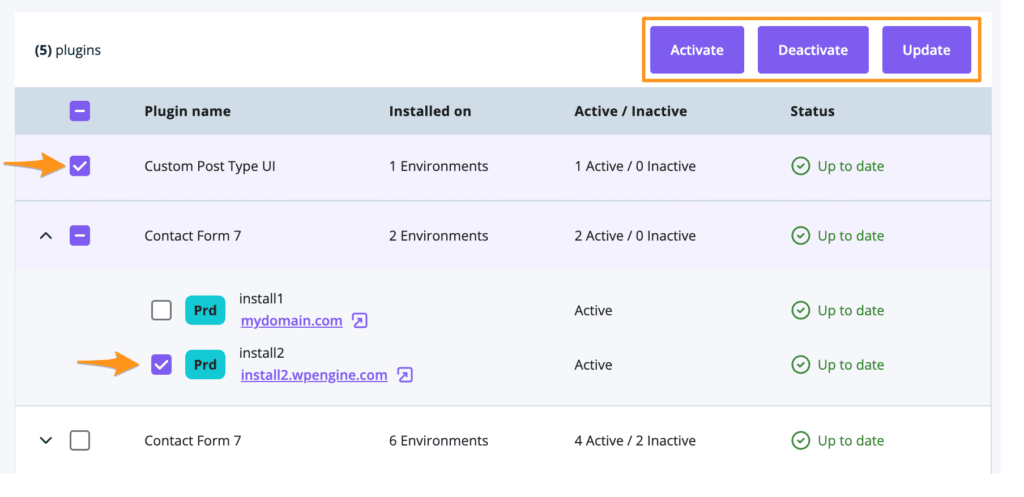This screenshot has height=497, width=1024.
Task: Uncheck the install2 environment checkbox
Action: (161, 365)
